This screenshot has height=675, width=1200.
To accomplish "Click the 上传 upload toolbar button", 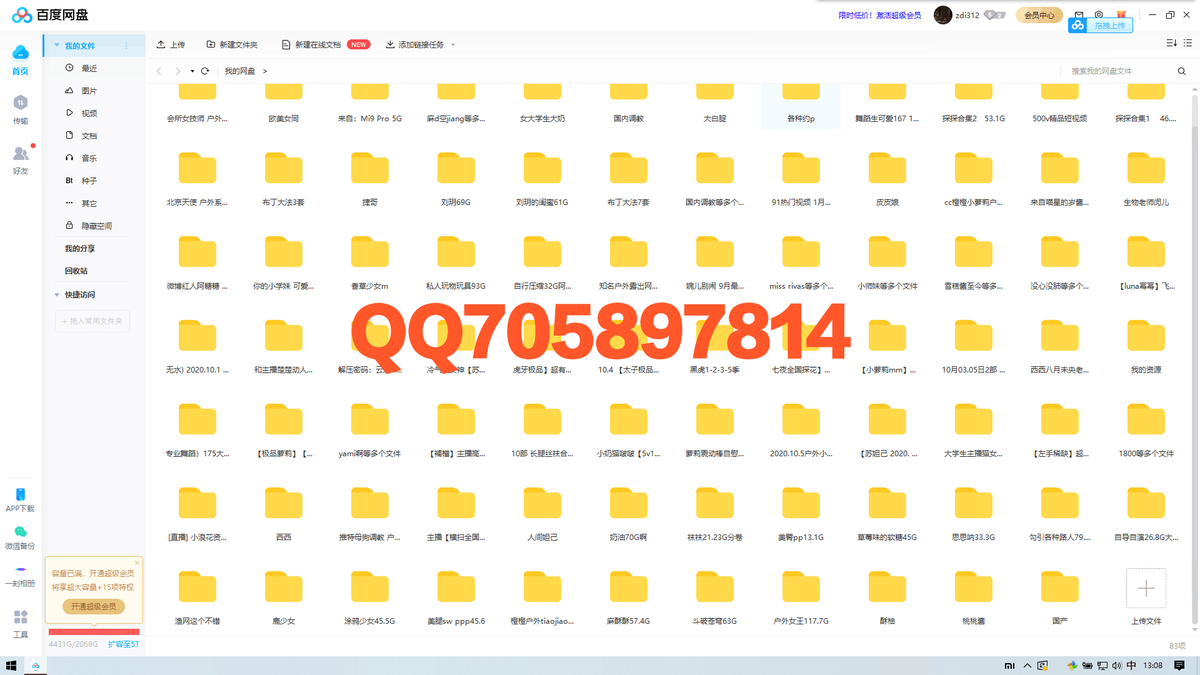I will click(x=171, y=45).
